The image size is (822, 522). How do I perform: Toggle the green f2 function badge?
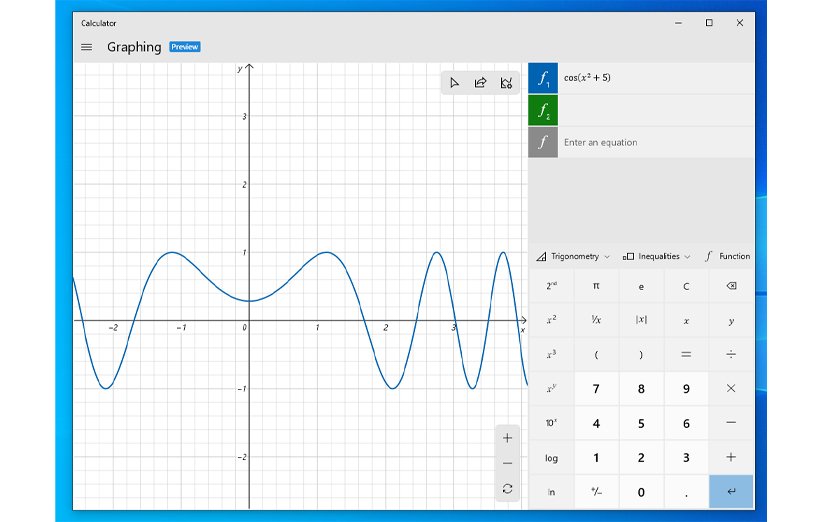[x=542, y=110]
